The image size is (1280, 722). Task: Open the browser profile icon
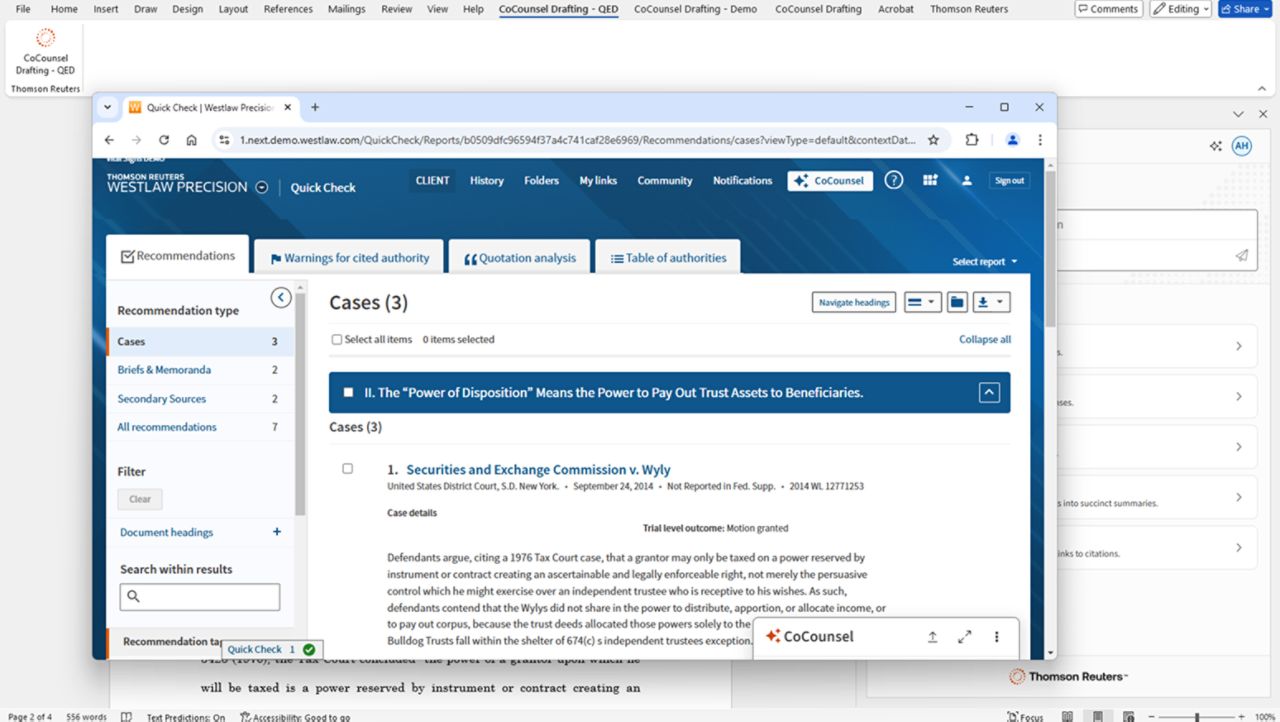1013,140
